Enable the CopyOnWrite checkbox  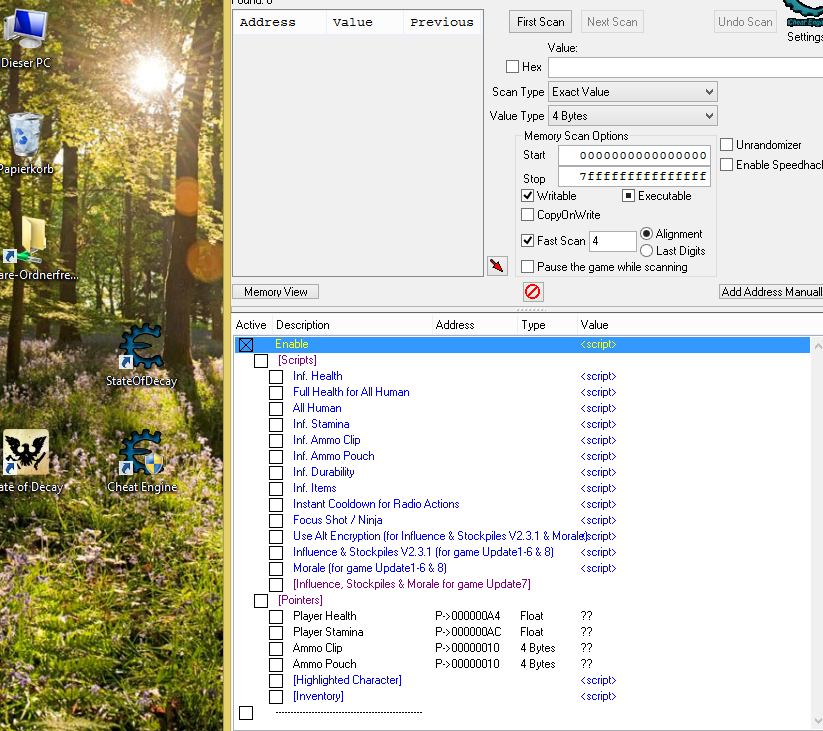tap(527, 215)
